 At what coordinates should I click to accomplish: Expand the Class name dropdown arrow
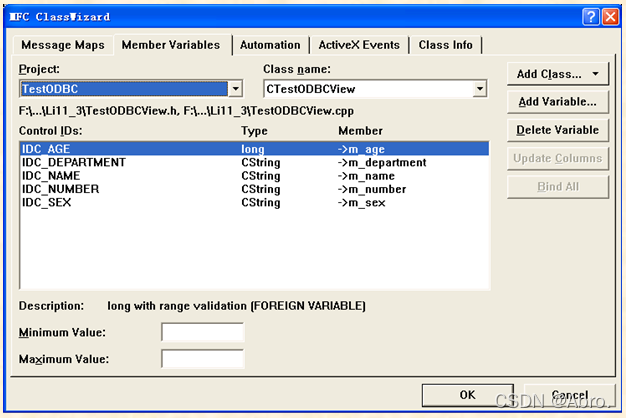pyautogui.click(x=480, y=89)
